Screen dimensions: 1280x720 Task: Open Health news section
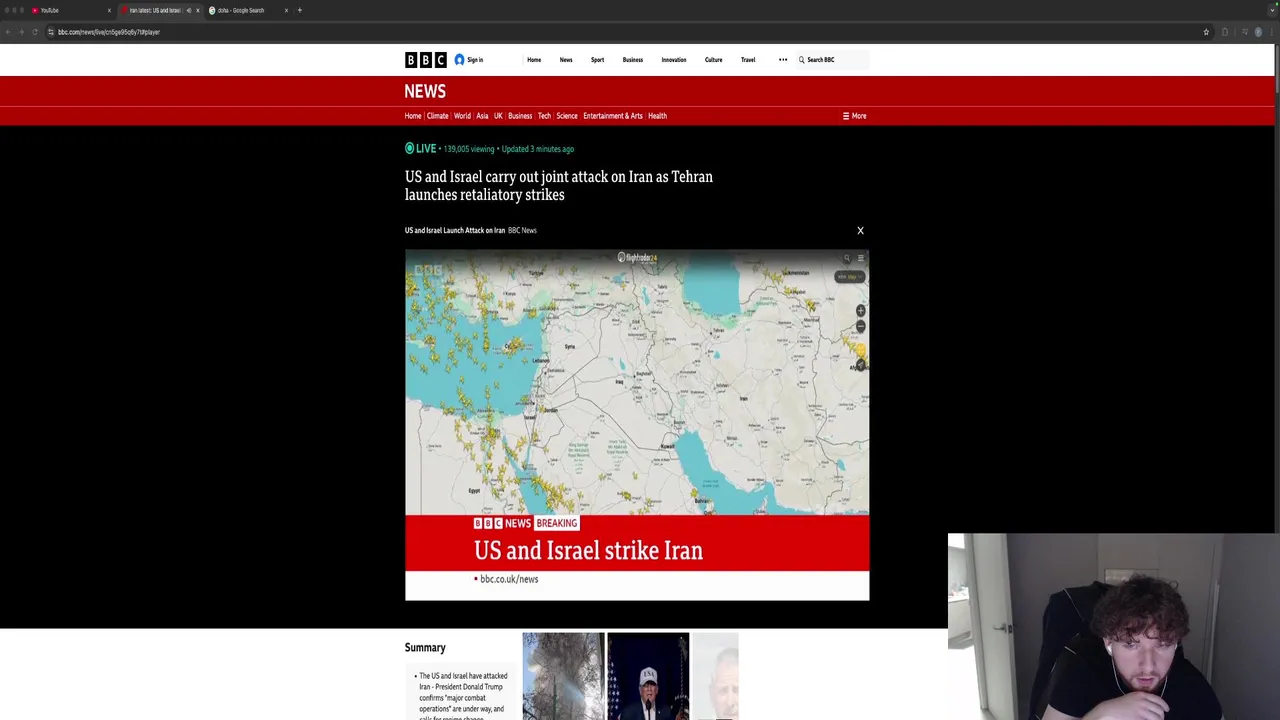coord(657,116)
